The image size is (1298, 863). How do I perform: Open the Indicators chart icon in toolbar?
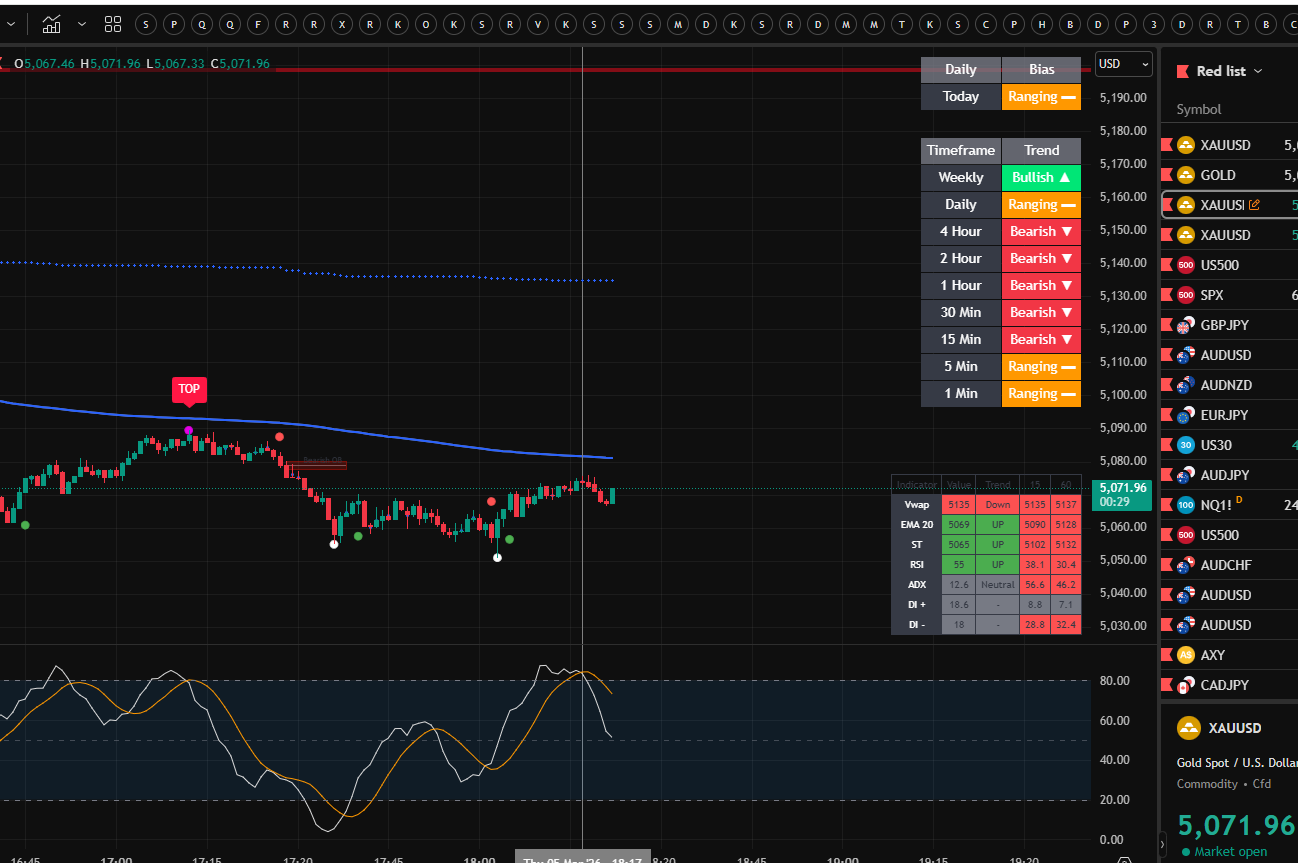pyautogui.click(x=51, y=24)
